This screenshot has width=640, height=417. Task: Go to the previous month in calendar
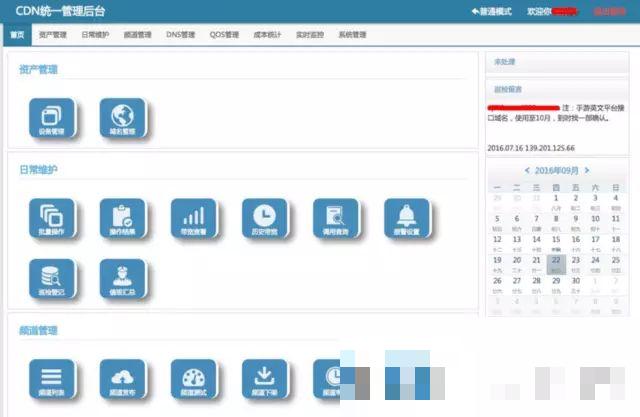point(527,170)
